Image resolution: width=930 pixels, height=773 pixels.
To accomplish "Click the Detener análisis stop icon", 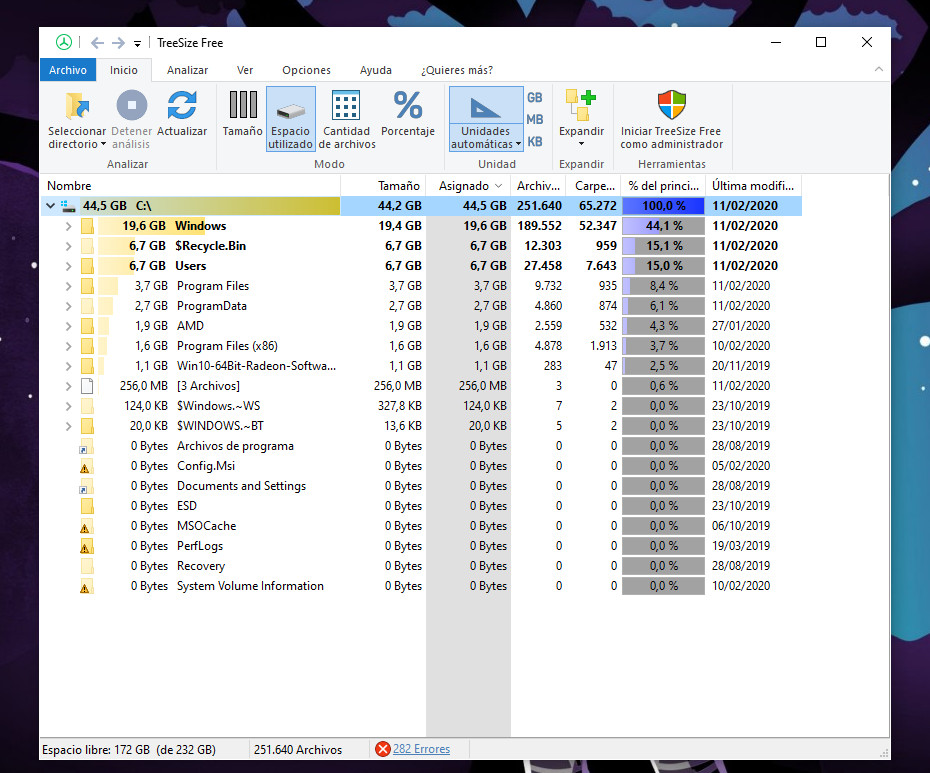I will [132, 106].
